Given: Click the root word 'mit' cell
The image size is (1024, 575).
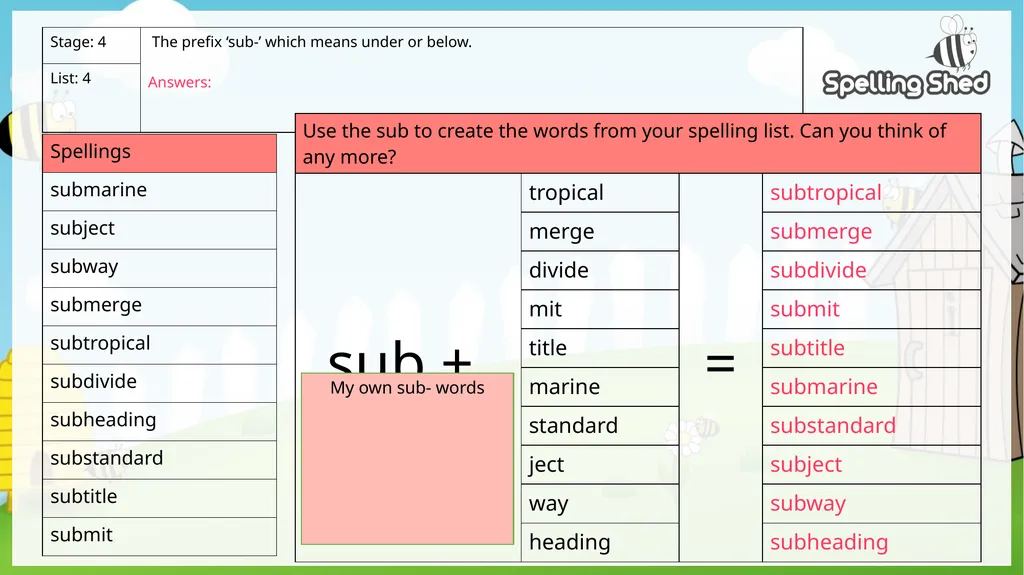Looking at the screenshot, I should coord(600,309).
